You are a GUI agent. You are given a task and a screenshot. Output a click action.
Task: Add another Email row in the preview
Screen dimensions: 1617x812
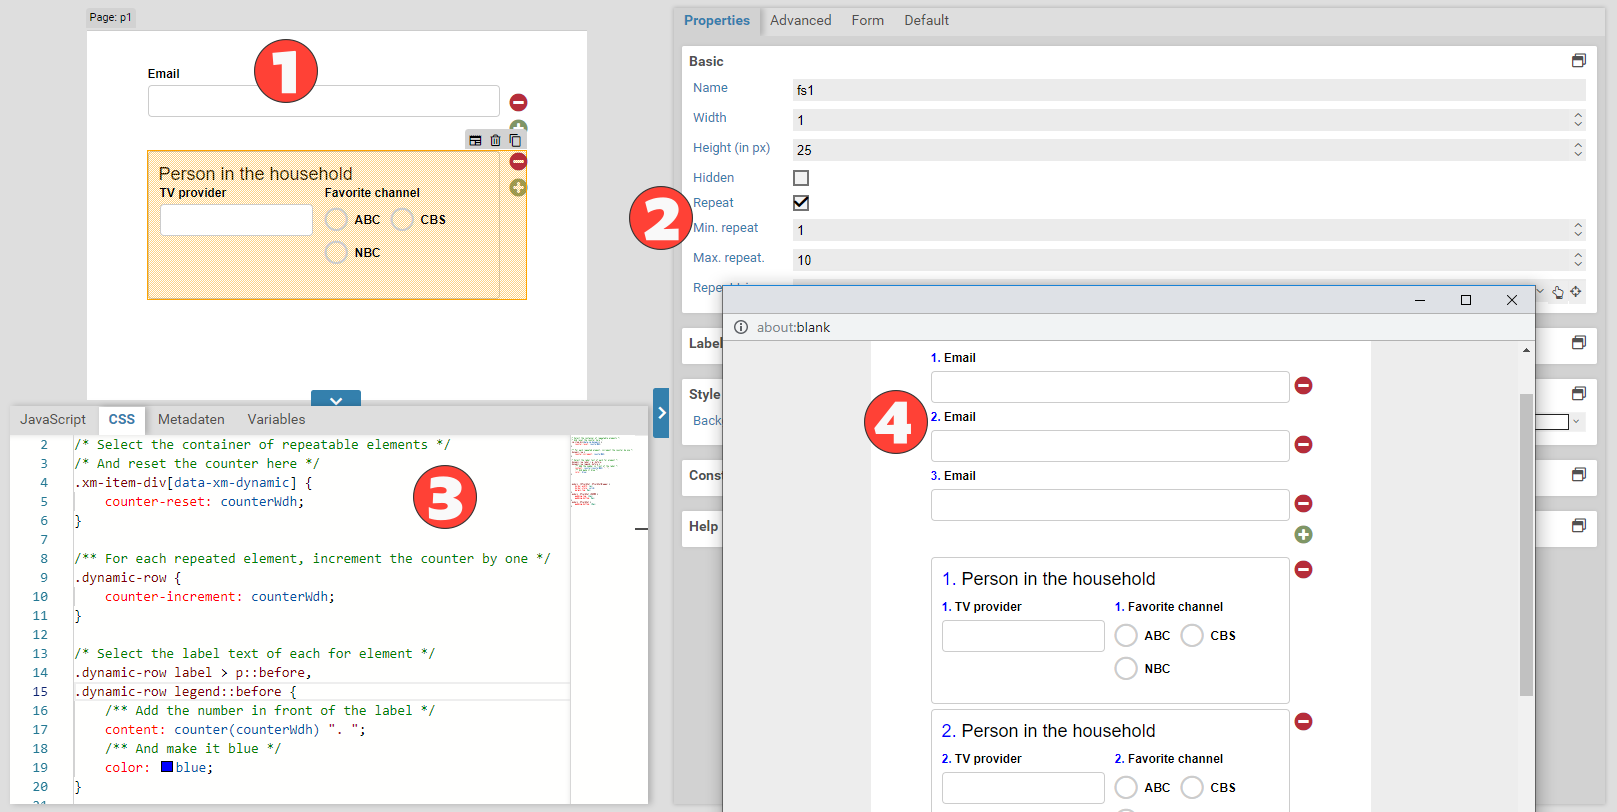pyautogui.click(x=1303, y=535)
